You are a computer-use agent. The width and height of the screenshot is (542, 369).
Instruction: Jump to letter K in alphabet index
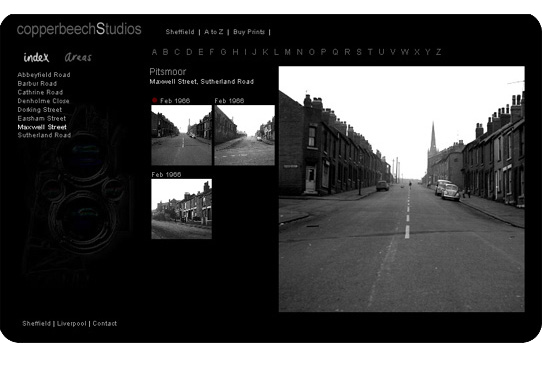click(x=265, y=52)
